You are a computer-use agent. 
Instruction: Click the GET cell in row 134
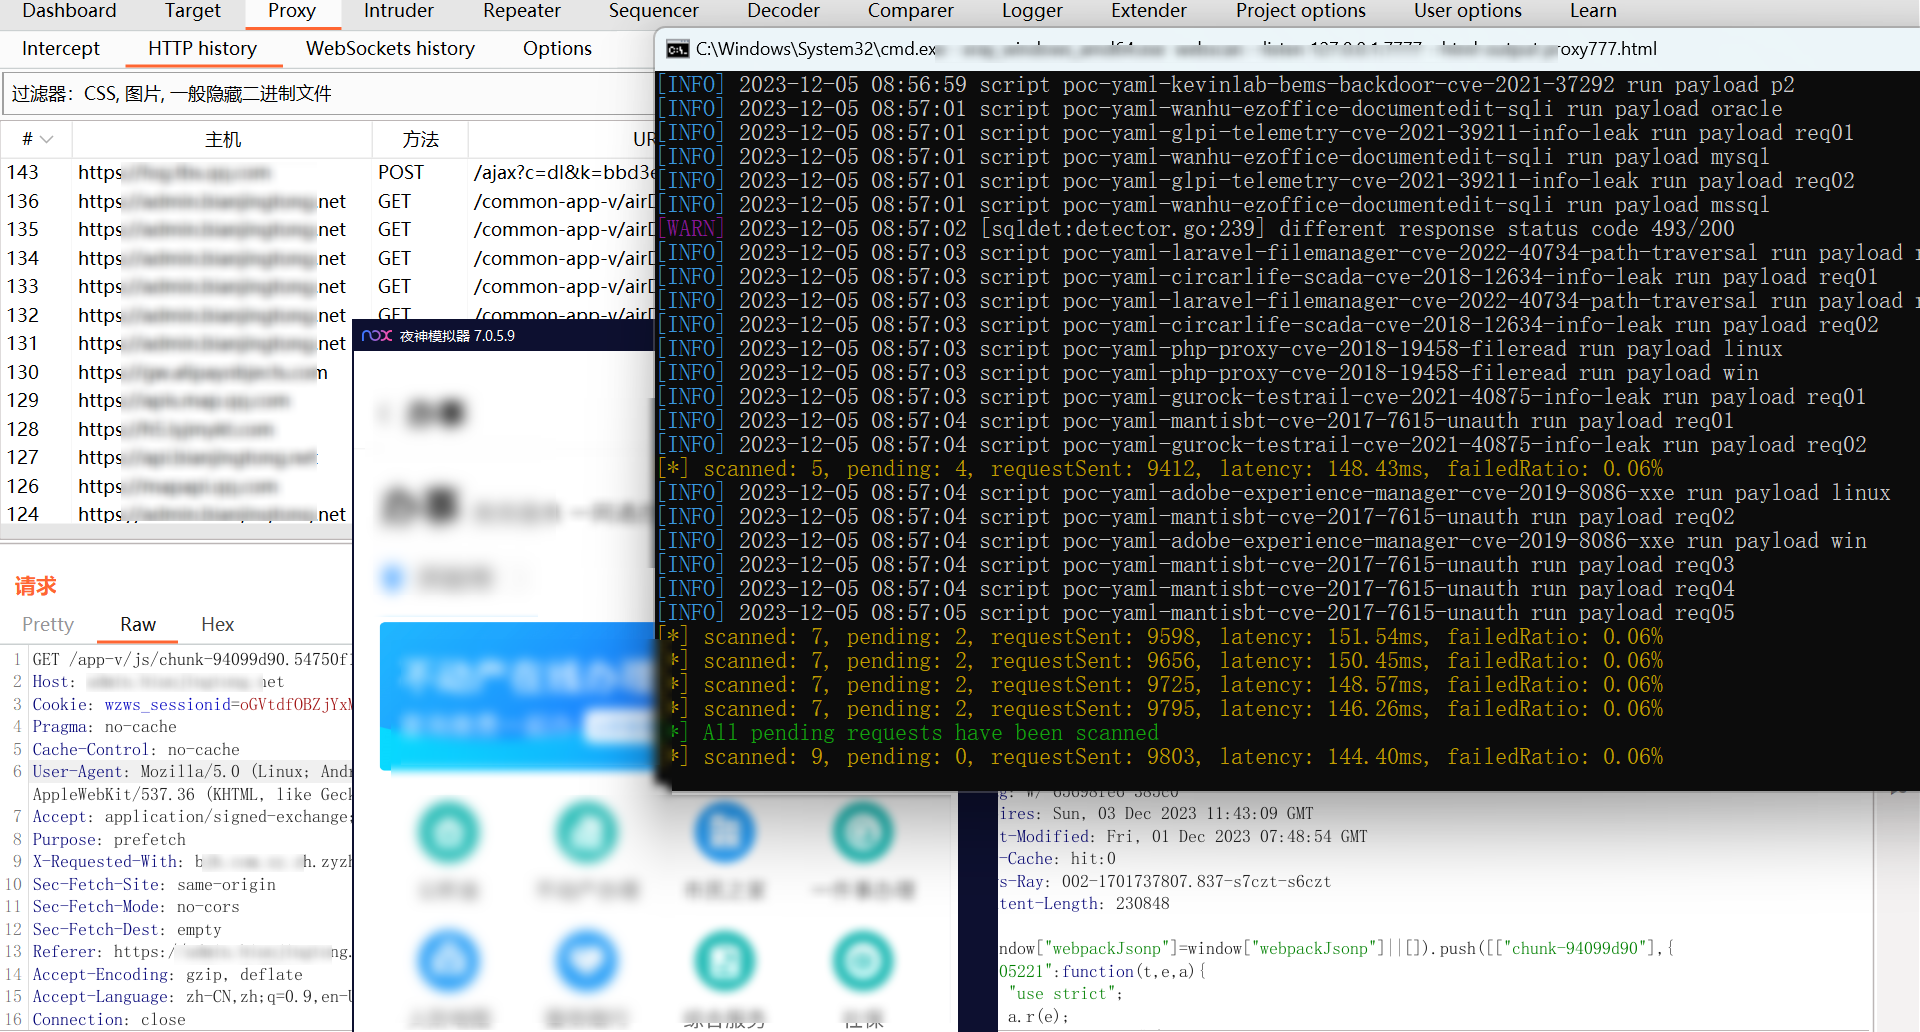click(394, 258)
